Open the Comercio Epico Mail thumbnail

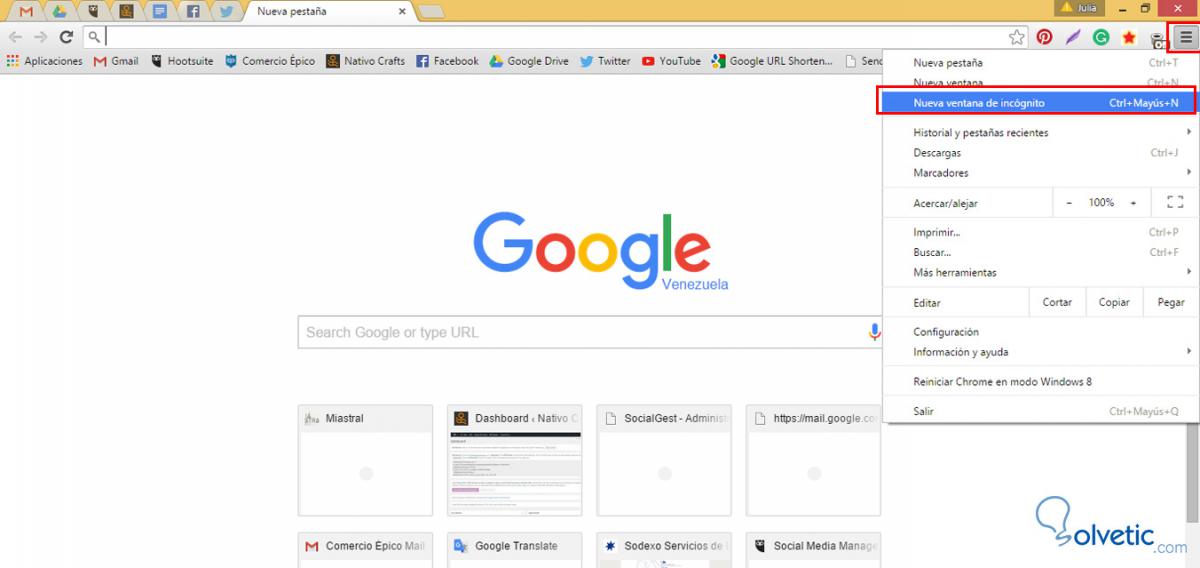click(366, 550)
